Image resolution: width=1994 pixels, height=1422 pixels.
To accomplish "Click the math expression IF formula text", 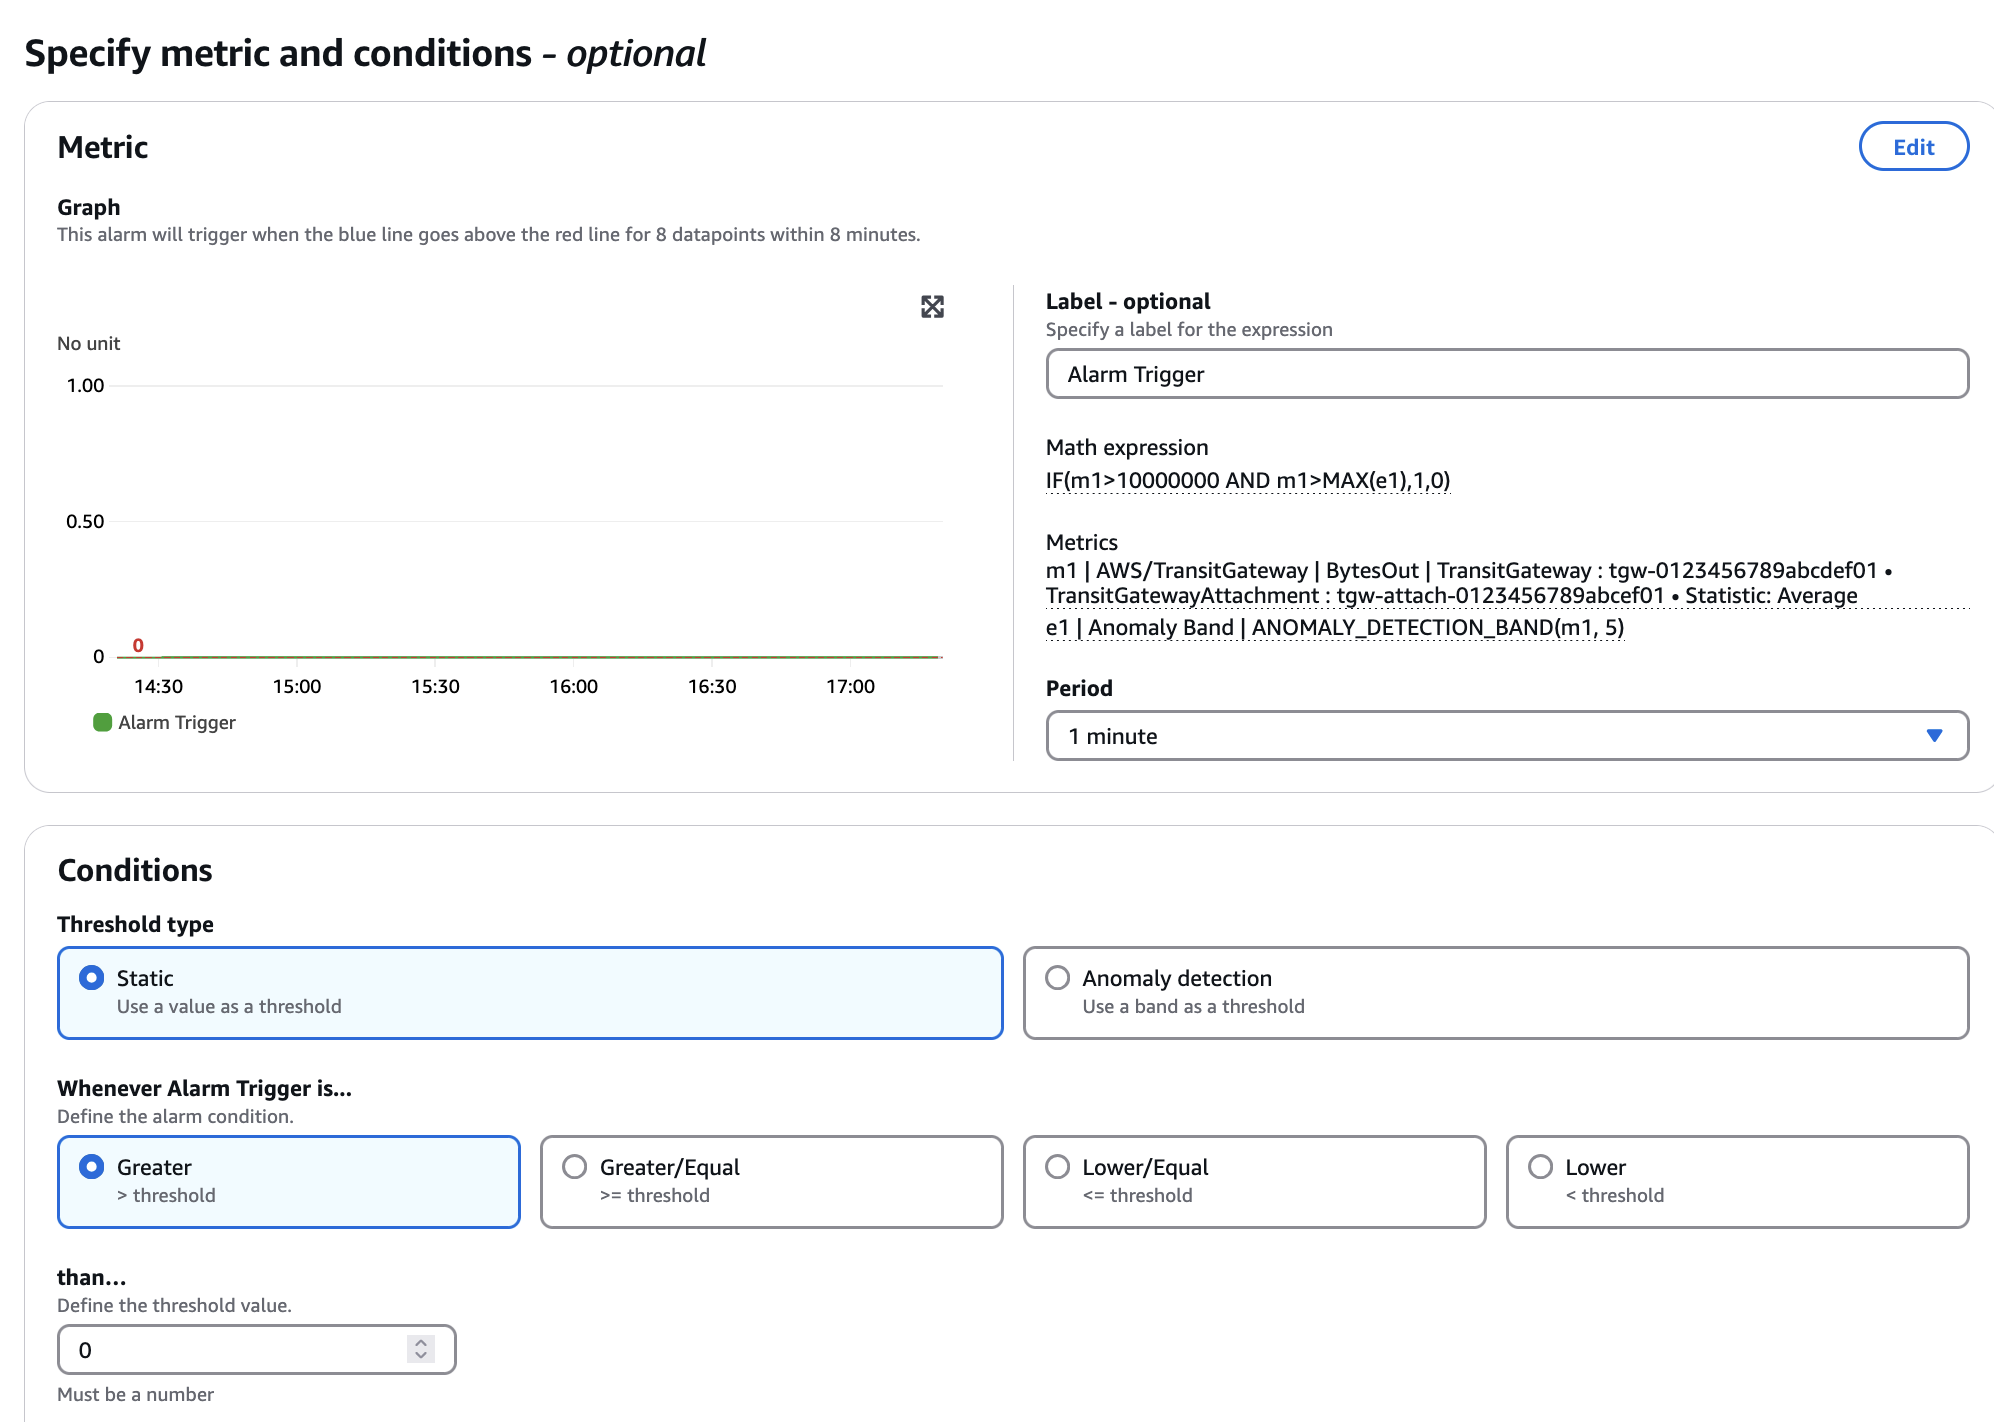I will click(1247, 481).
